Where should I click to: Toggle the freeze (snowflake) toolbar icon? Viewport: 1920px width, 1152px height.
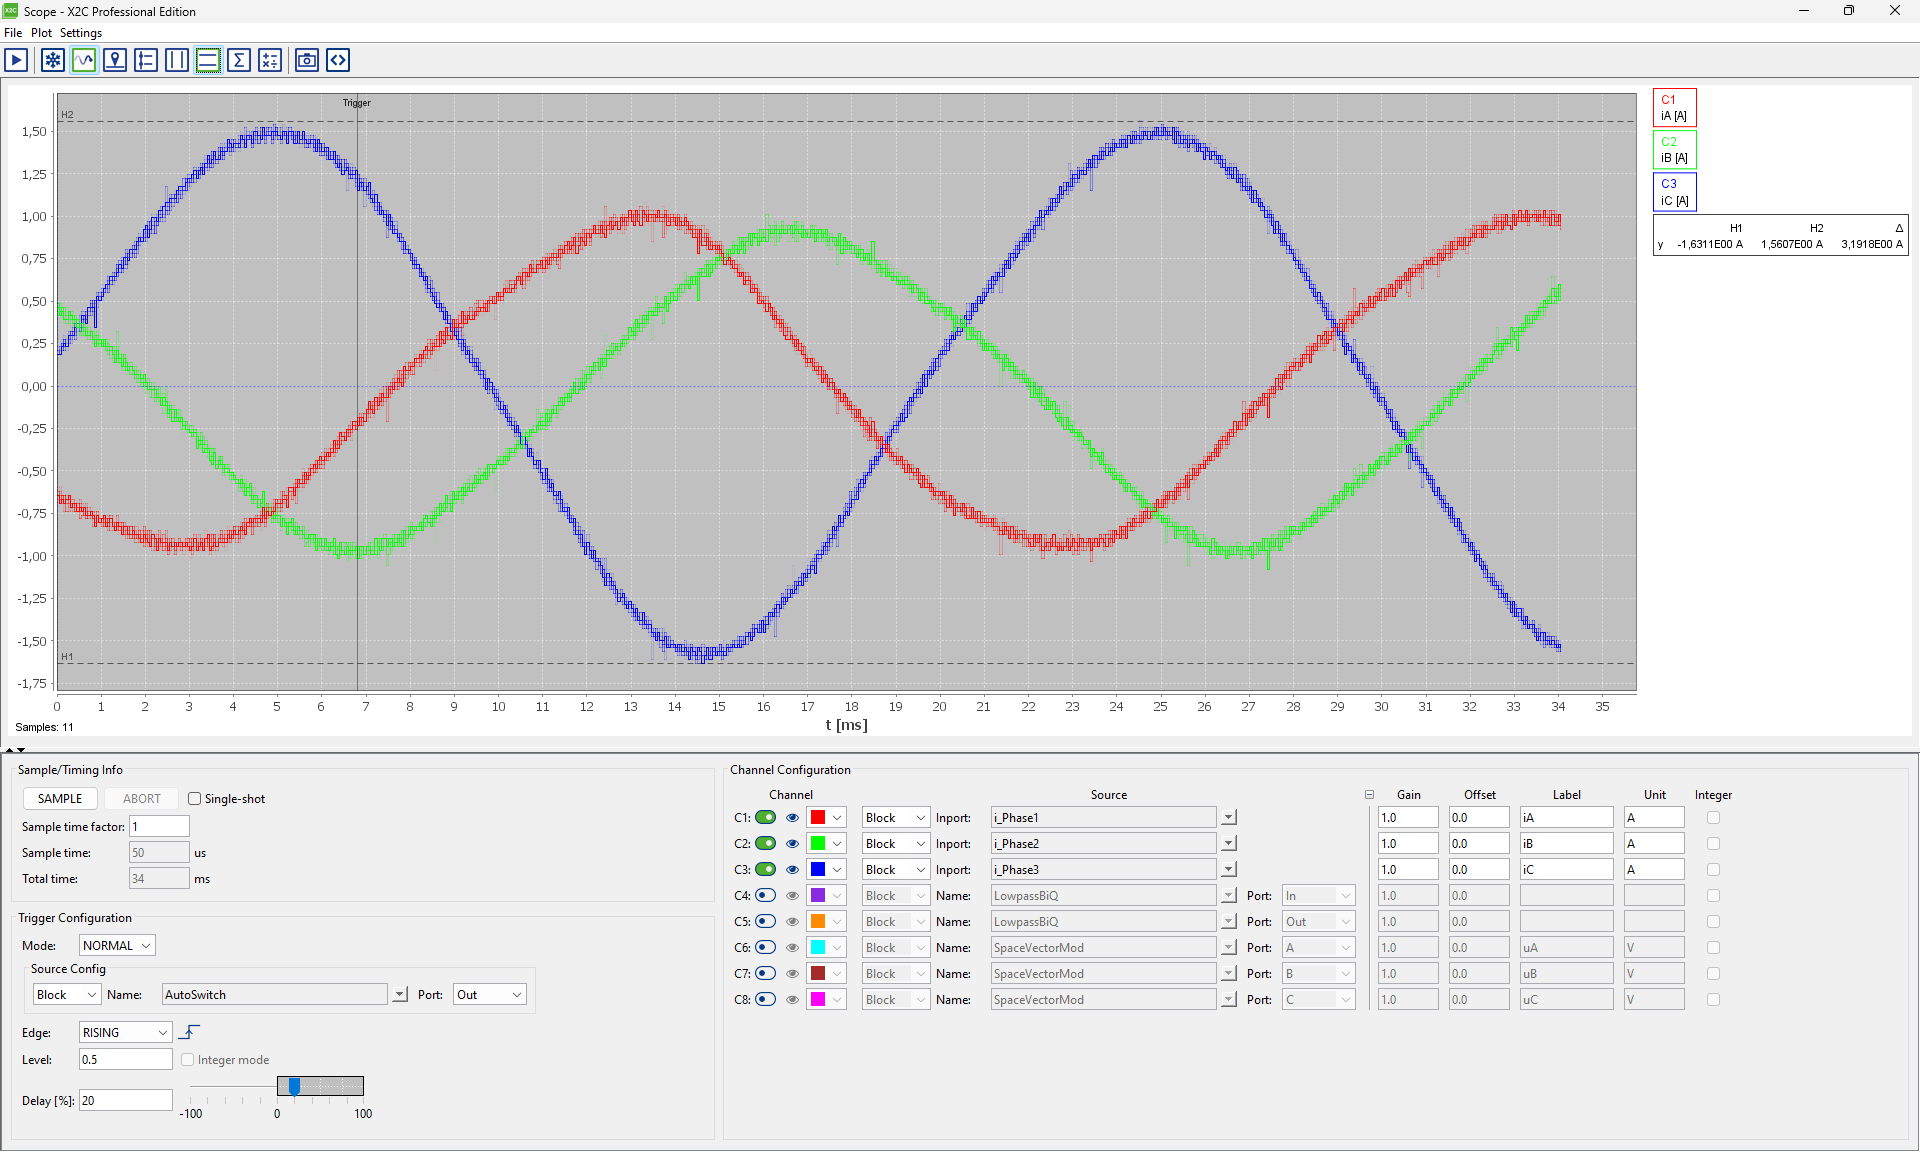[x=53, y=60]
